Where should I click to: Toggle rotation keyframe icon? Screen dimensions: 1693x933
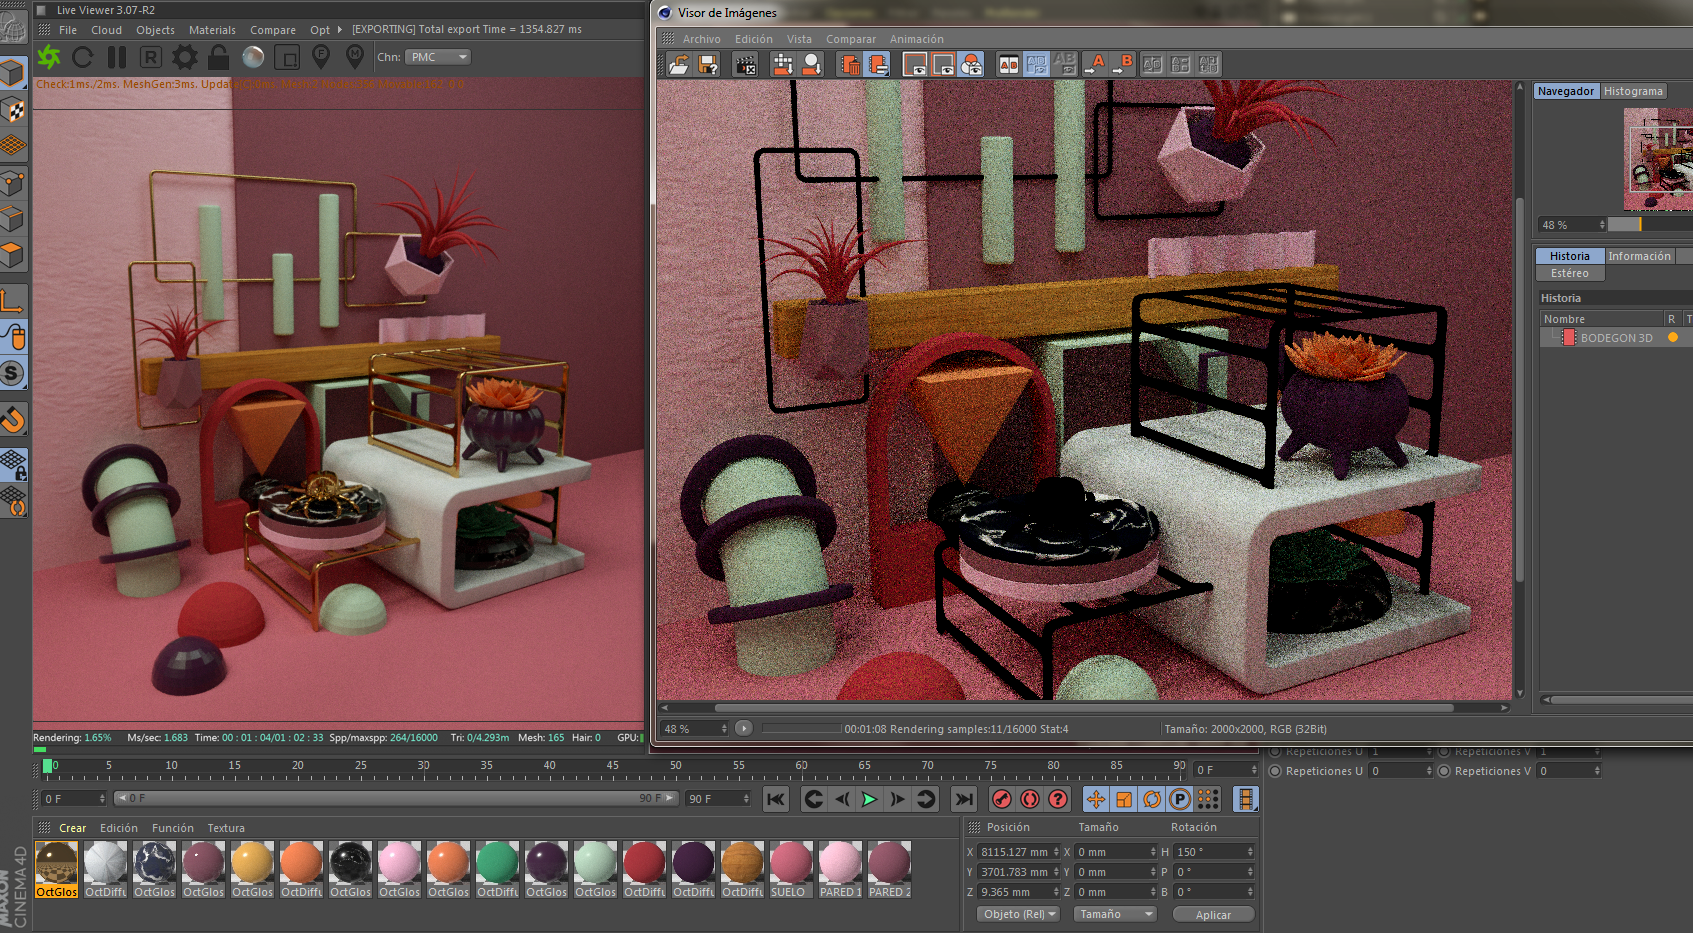click(x=1152, y=799)
